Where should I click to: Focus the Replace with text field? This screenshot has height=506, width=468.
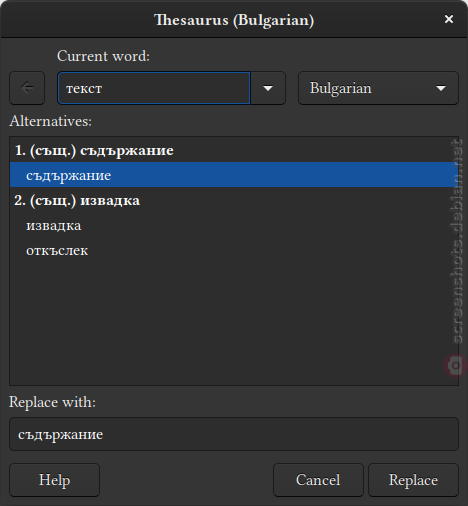pos(234,434)
